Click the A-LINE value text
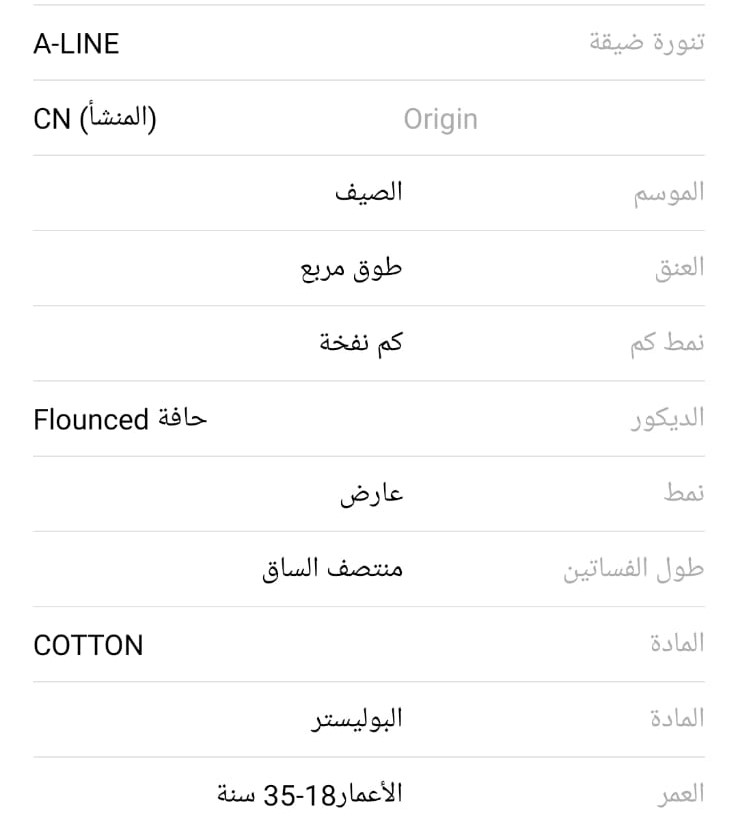The width and height of the screenshot is (737, 823). tap(76, 44)
